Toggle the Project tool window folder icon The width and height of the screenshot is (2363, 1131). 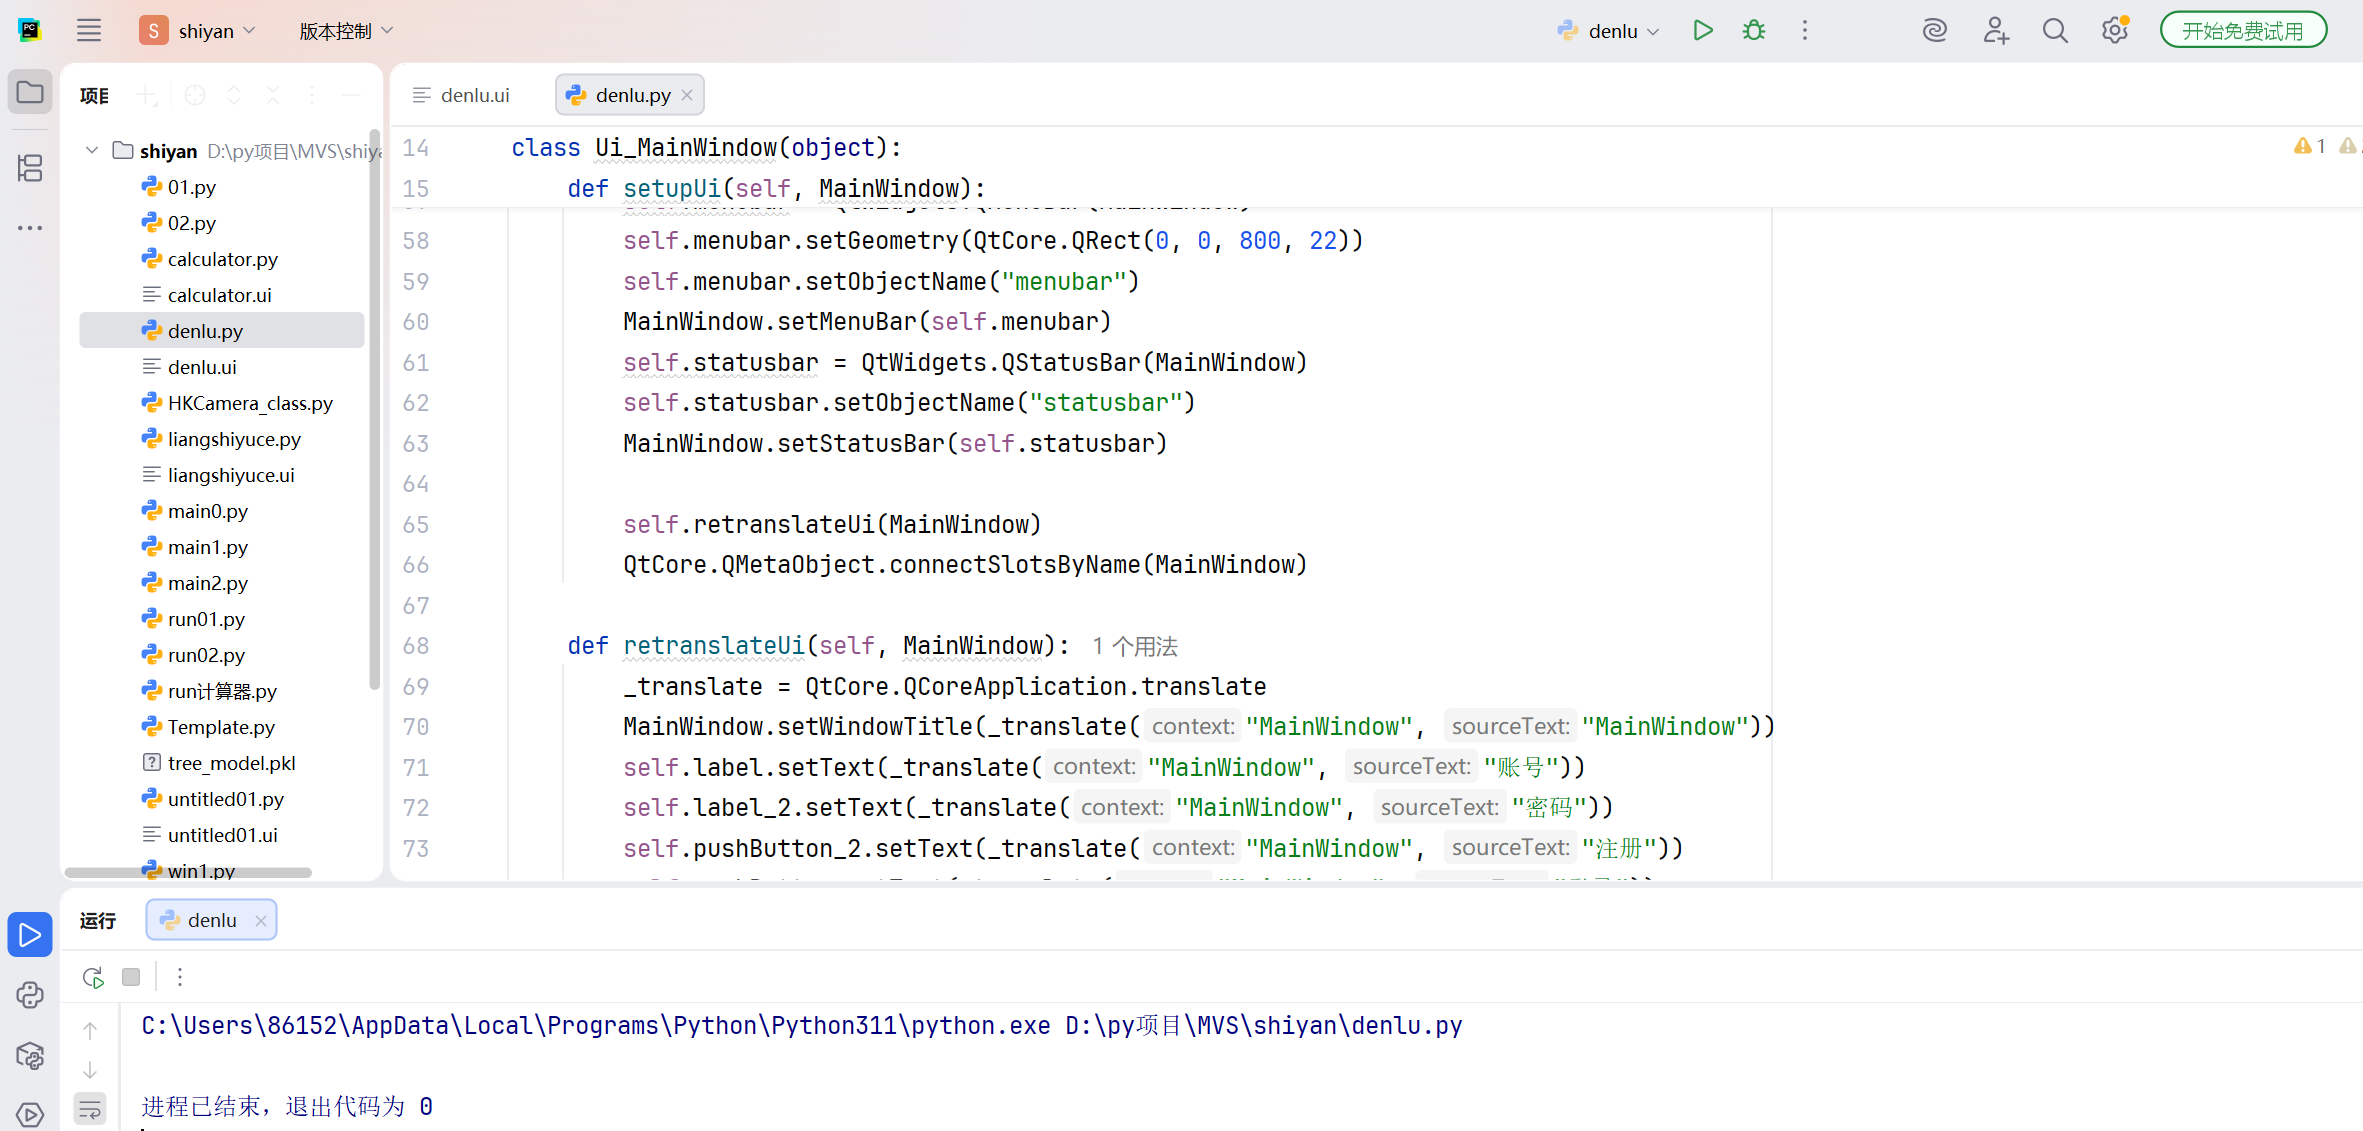pyautogui.click(x=30, y=92)
